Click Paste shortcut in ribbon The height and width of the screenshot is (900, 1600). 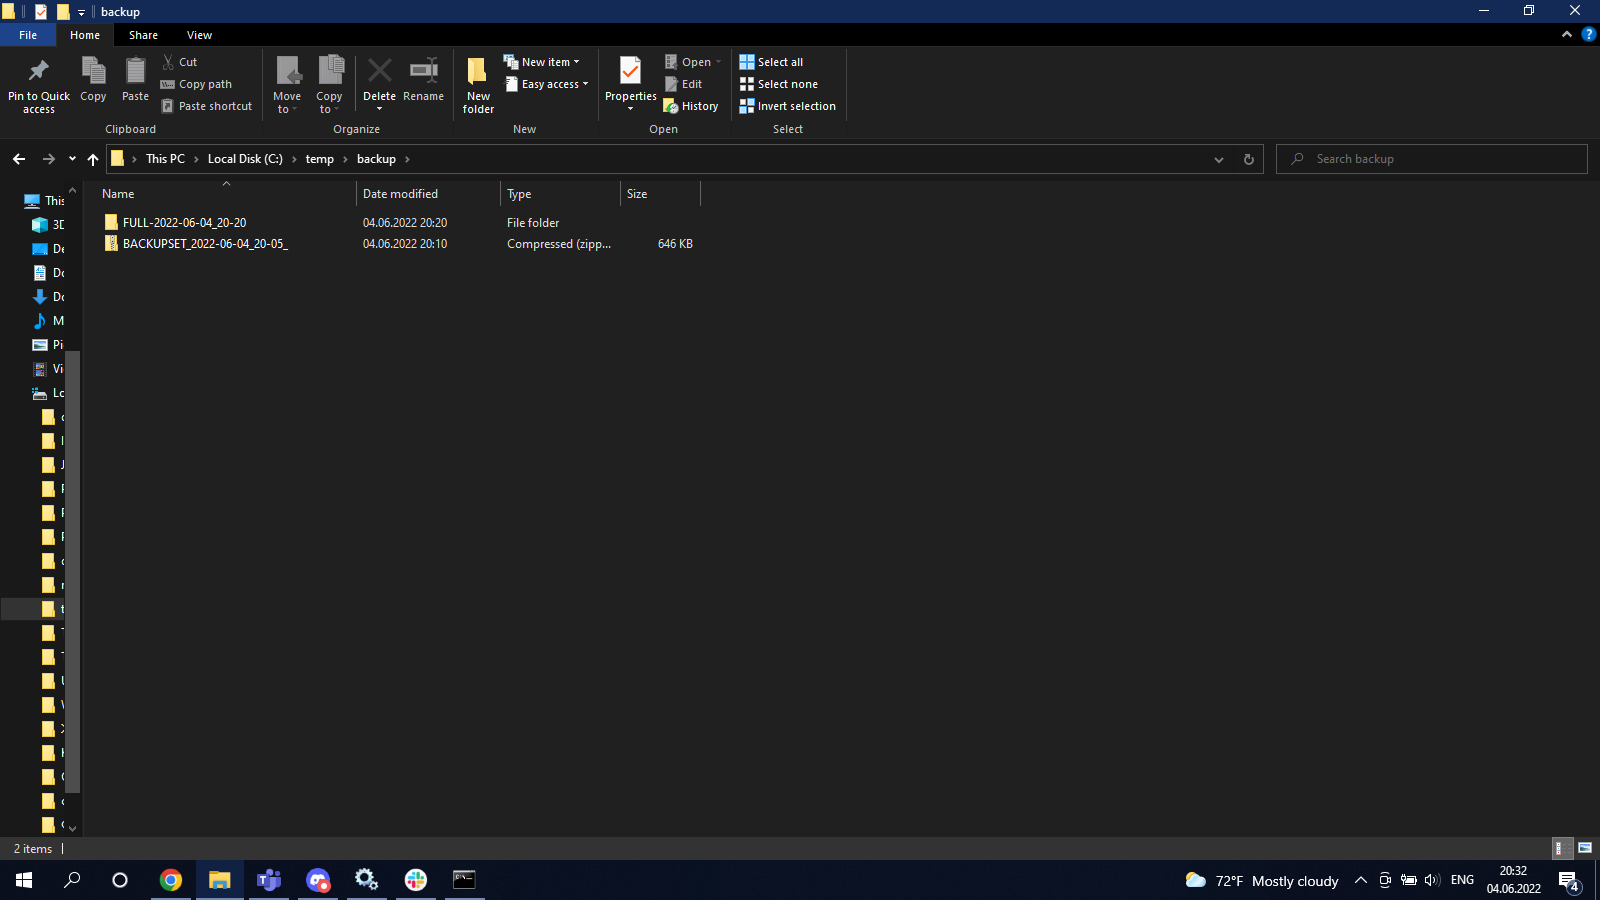(206, 106)
